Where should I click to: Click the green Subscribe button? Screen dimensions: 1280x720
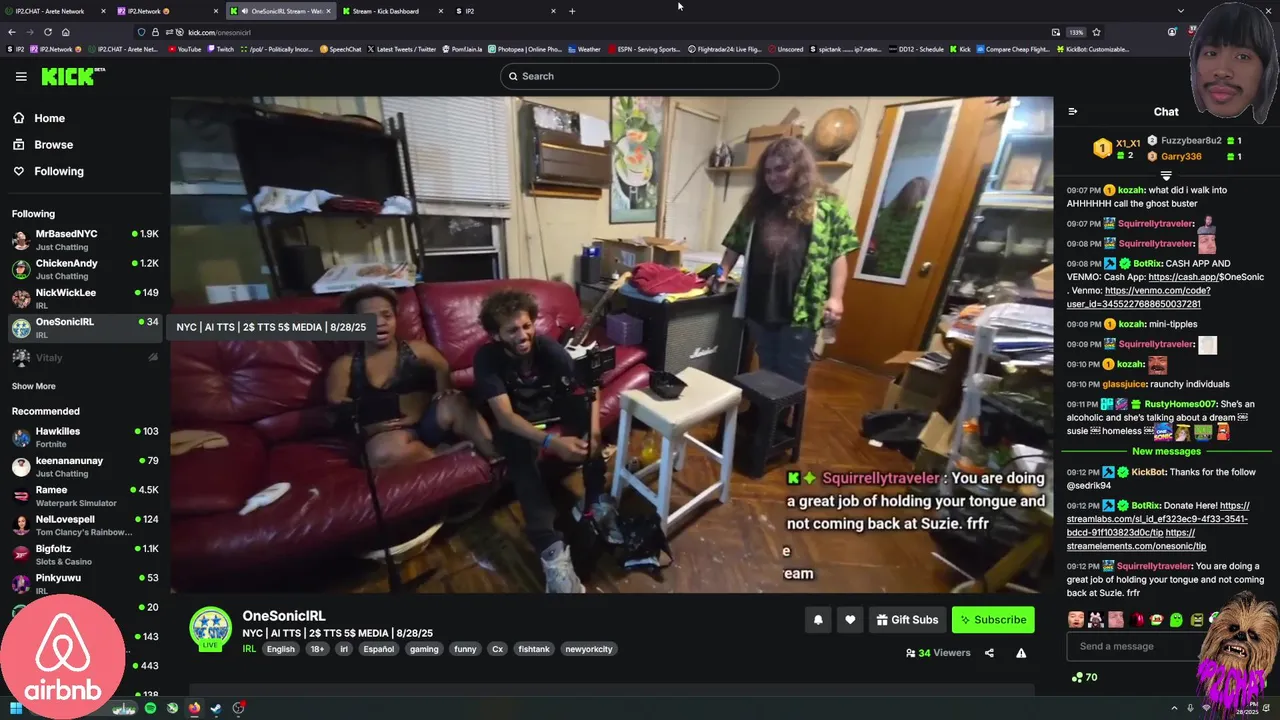tap(993, 620)
